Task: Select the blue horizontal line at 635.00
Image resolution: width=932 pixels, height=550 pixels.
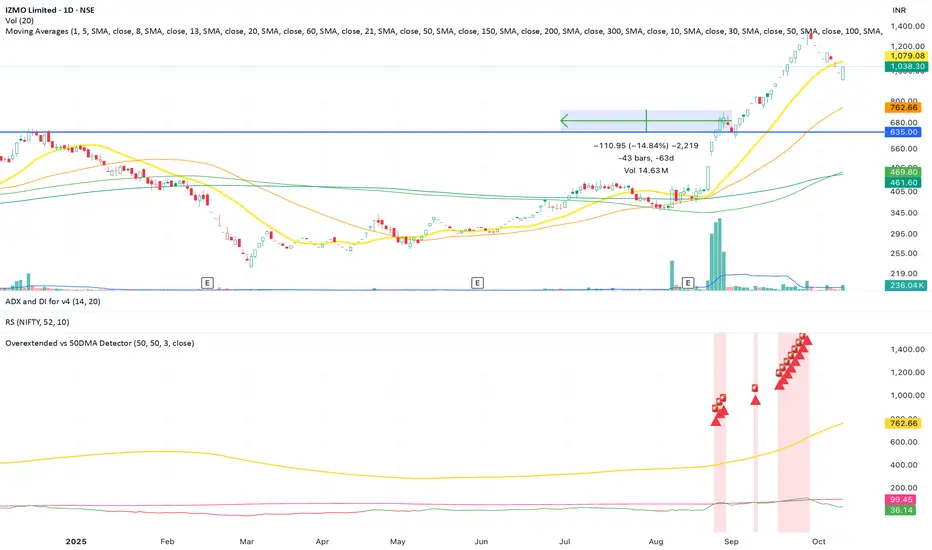Action: pos(442,132)
